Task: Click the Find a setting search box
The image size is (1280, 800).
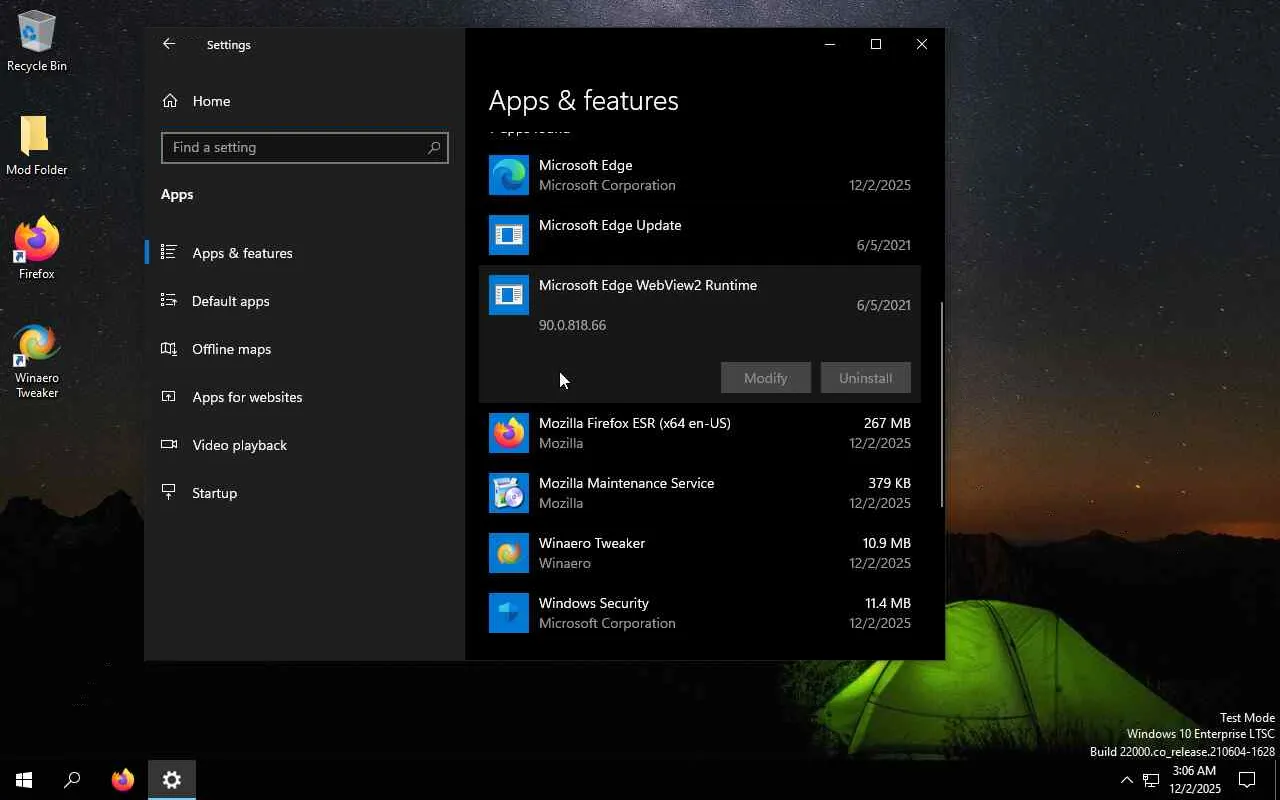Action: pyautogui.click(x=295, y=147)
